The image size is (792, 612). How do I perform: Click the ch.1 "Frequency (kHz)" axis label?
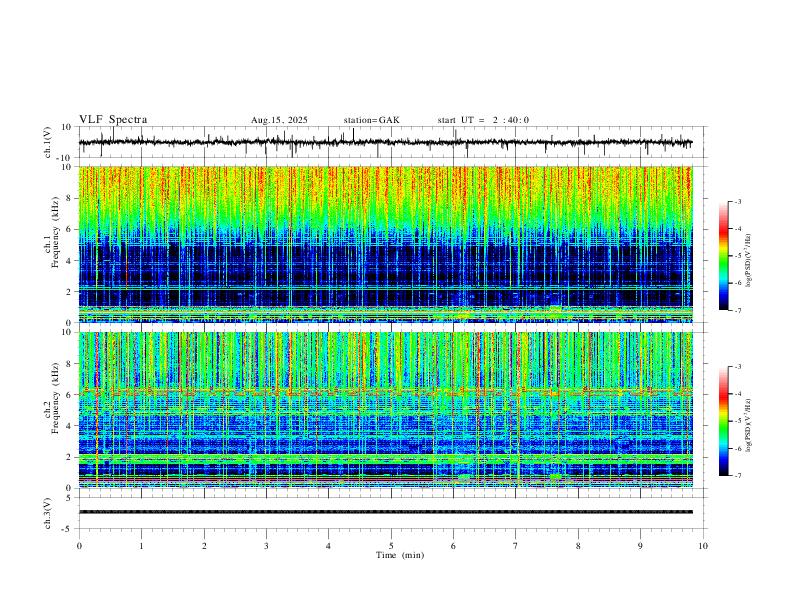click(x=56, y=233)
